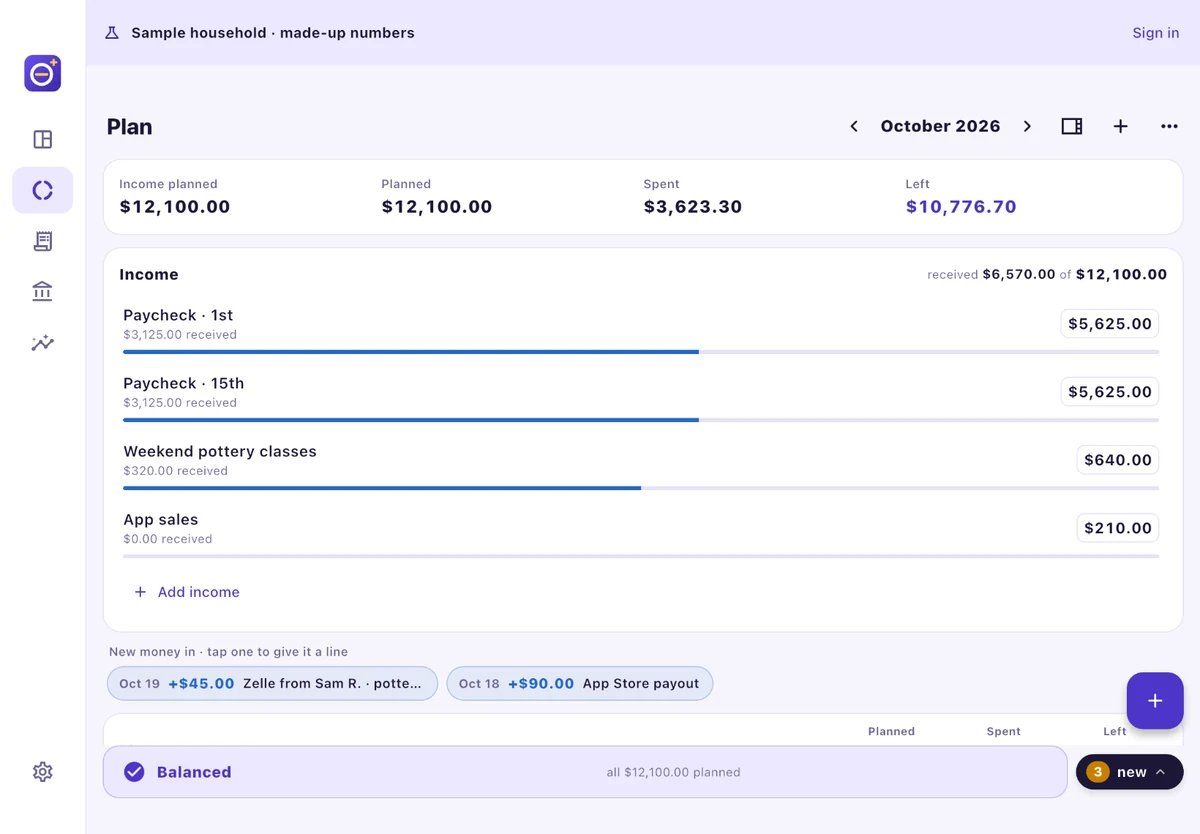Click the Left column header
Screen dimensions: 1200x834
pyautogui.click(x=1114, y=731)
